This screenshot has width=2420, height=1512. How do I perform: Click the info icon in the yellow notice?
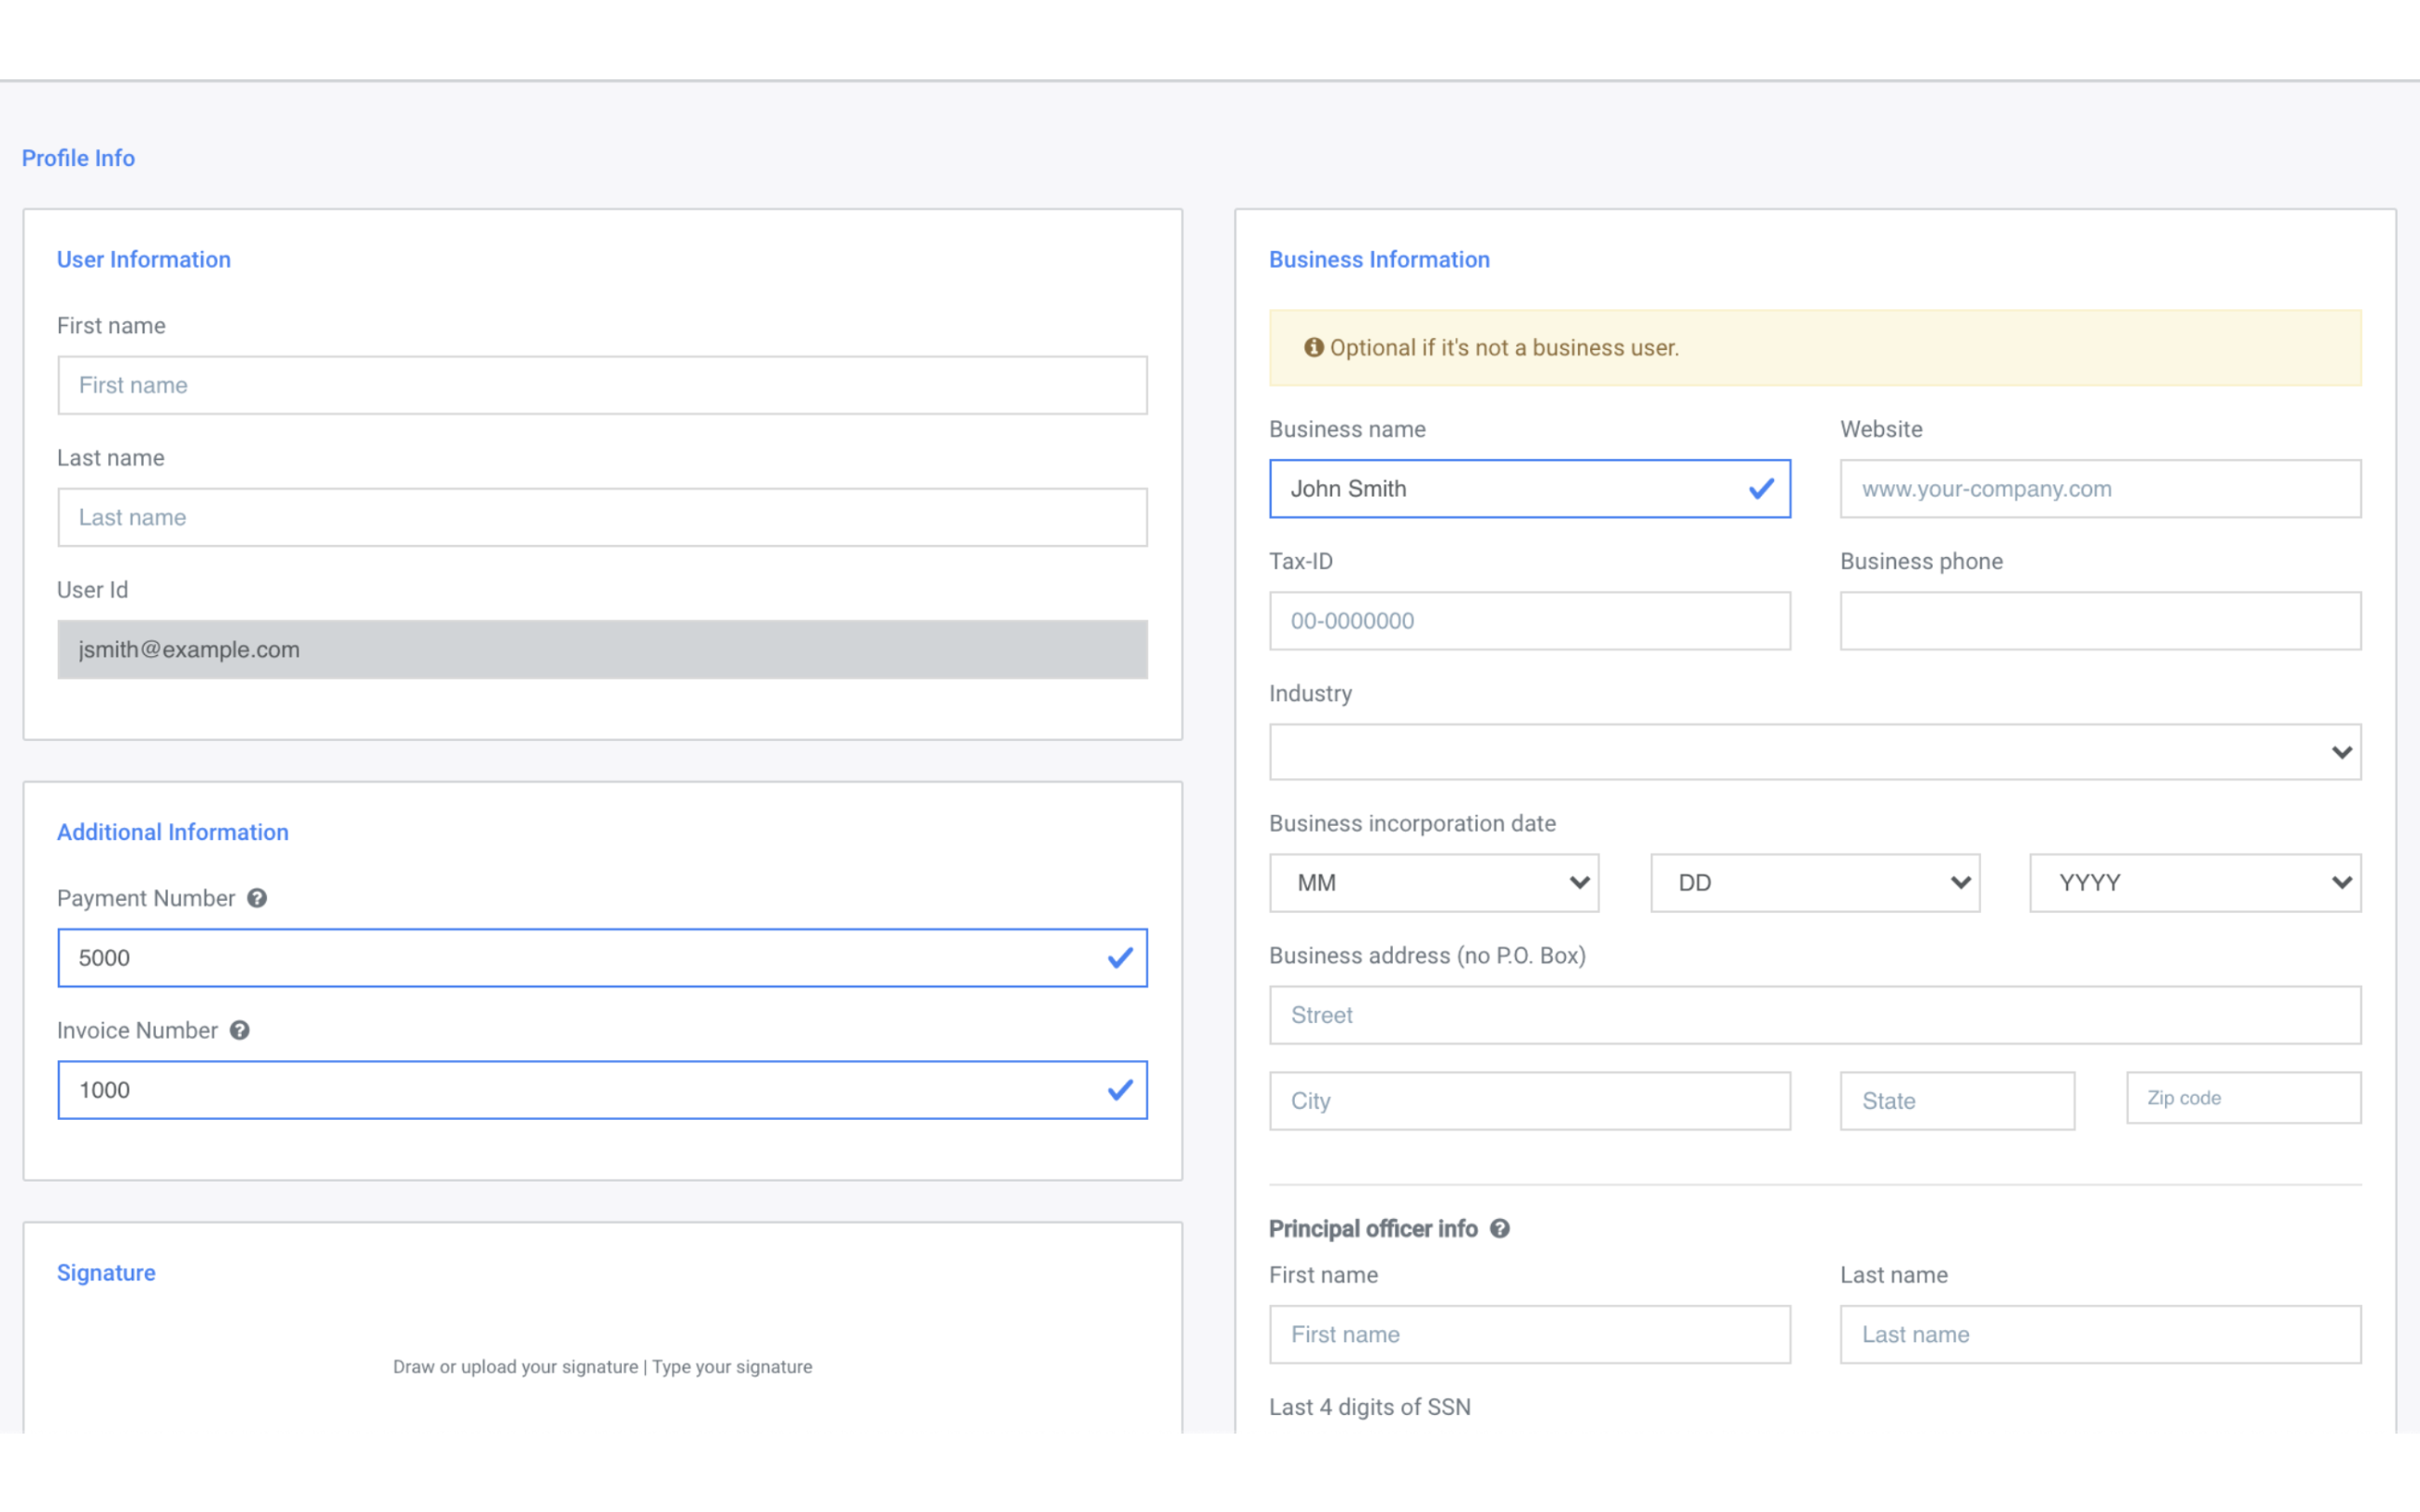[x=1313, y=347]
